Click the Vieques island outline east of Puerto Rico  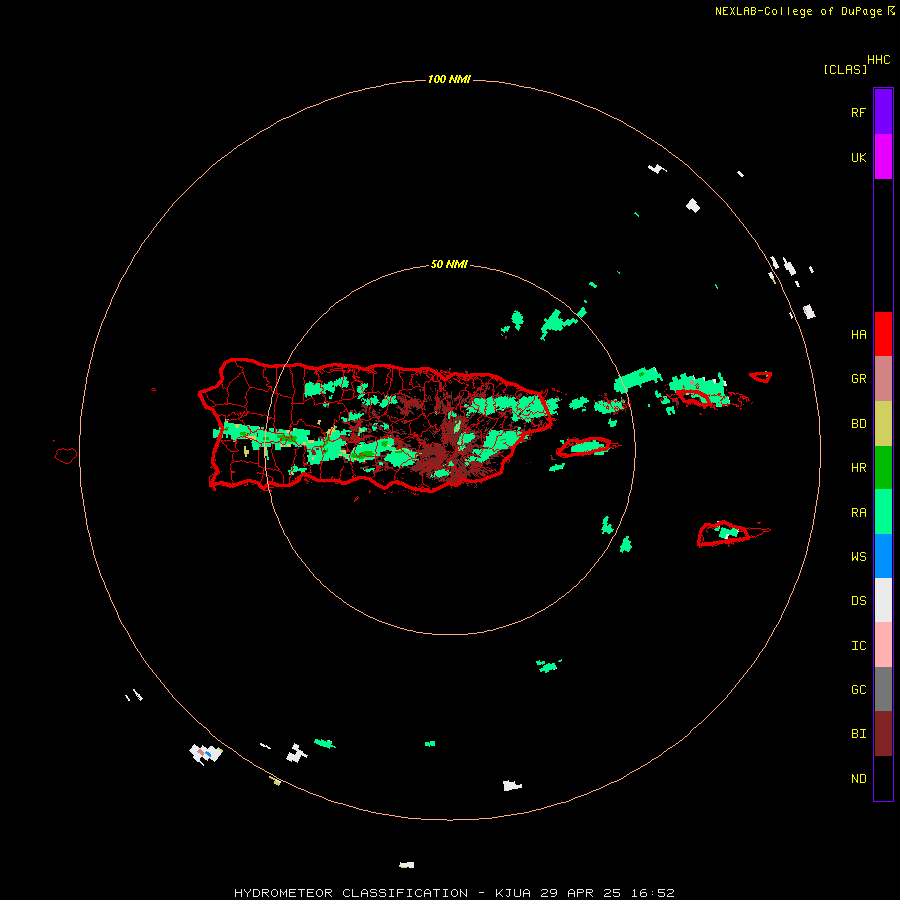[584, 447]
